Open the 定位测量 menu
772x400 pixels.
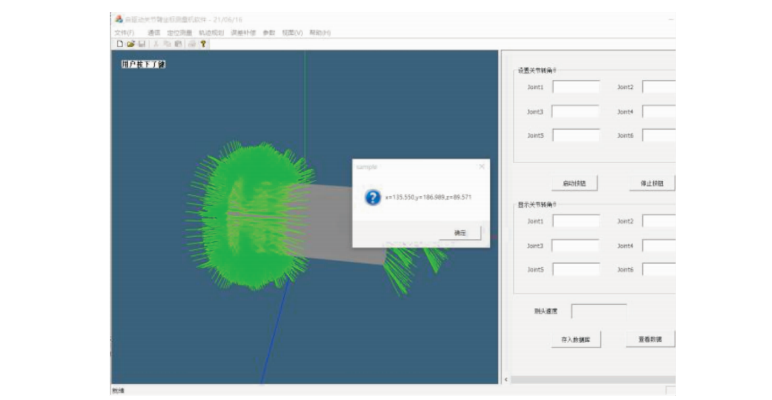tap(180, 33)
